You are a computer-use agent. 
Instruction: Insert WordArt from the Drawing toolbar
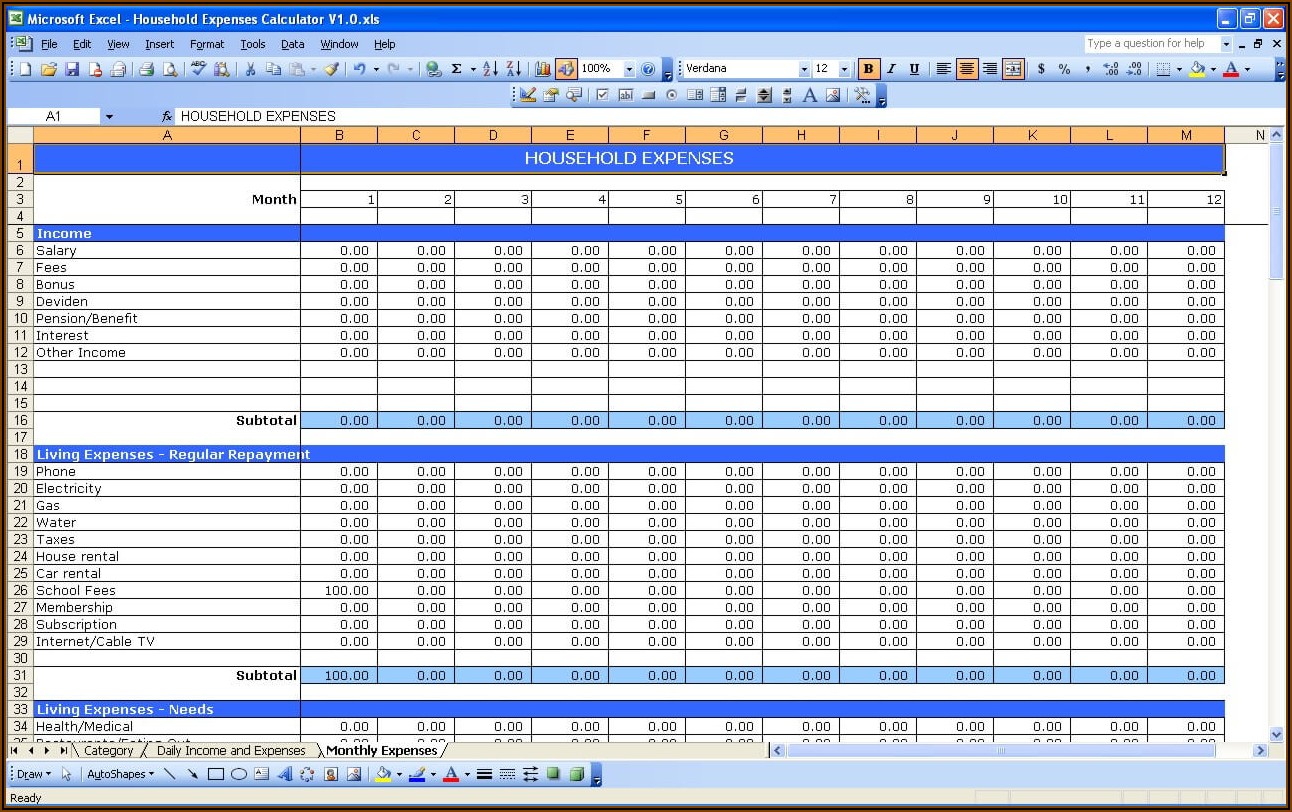[285, 774]
